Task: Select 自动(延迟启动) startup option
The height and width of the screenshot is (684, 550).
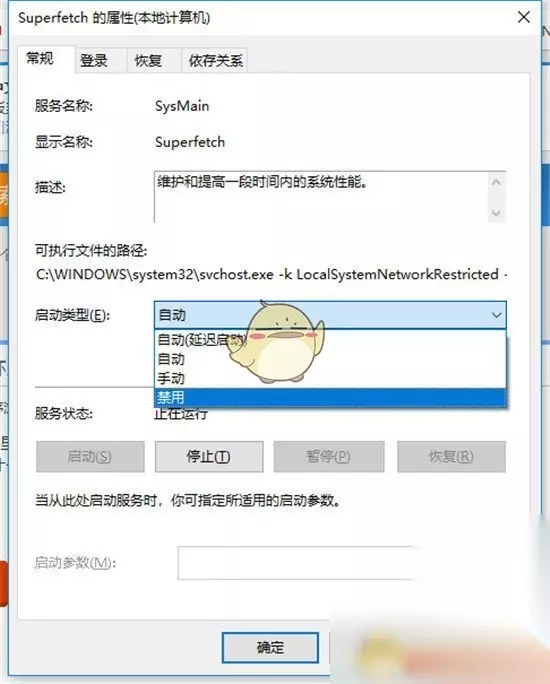Action: pos(330,340)
